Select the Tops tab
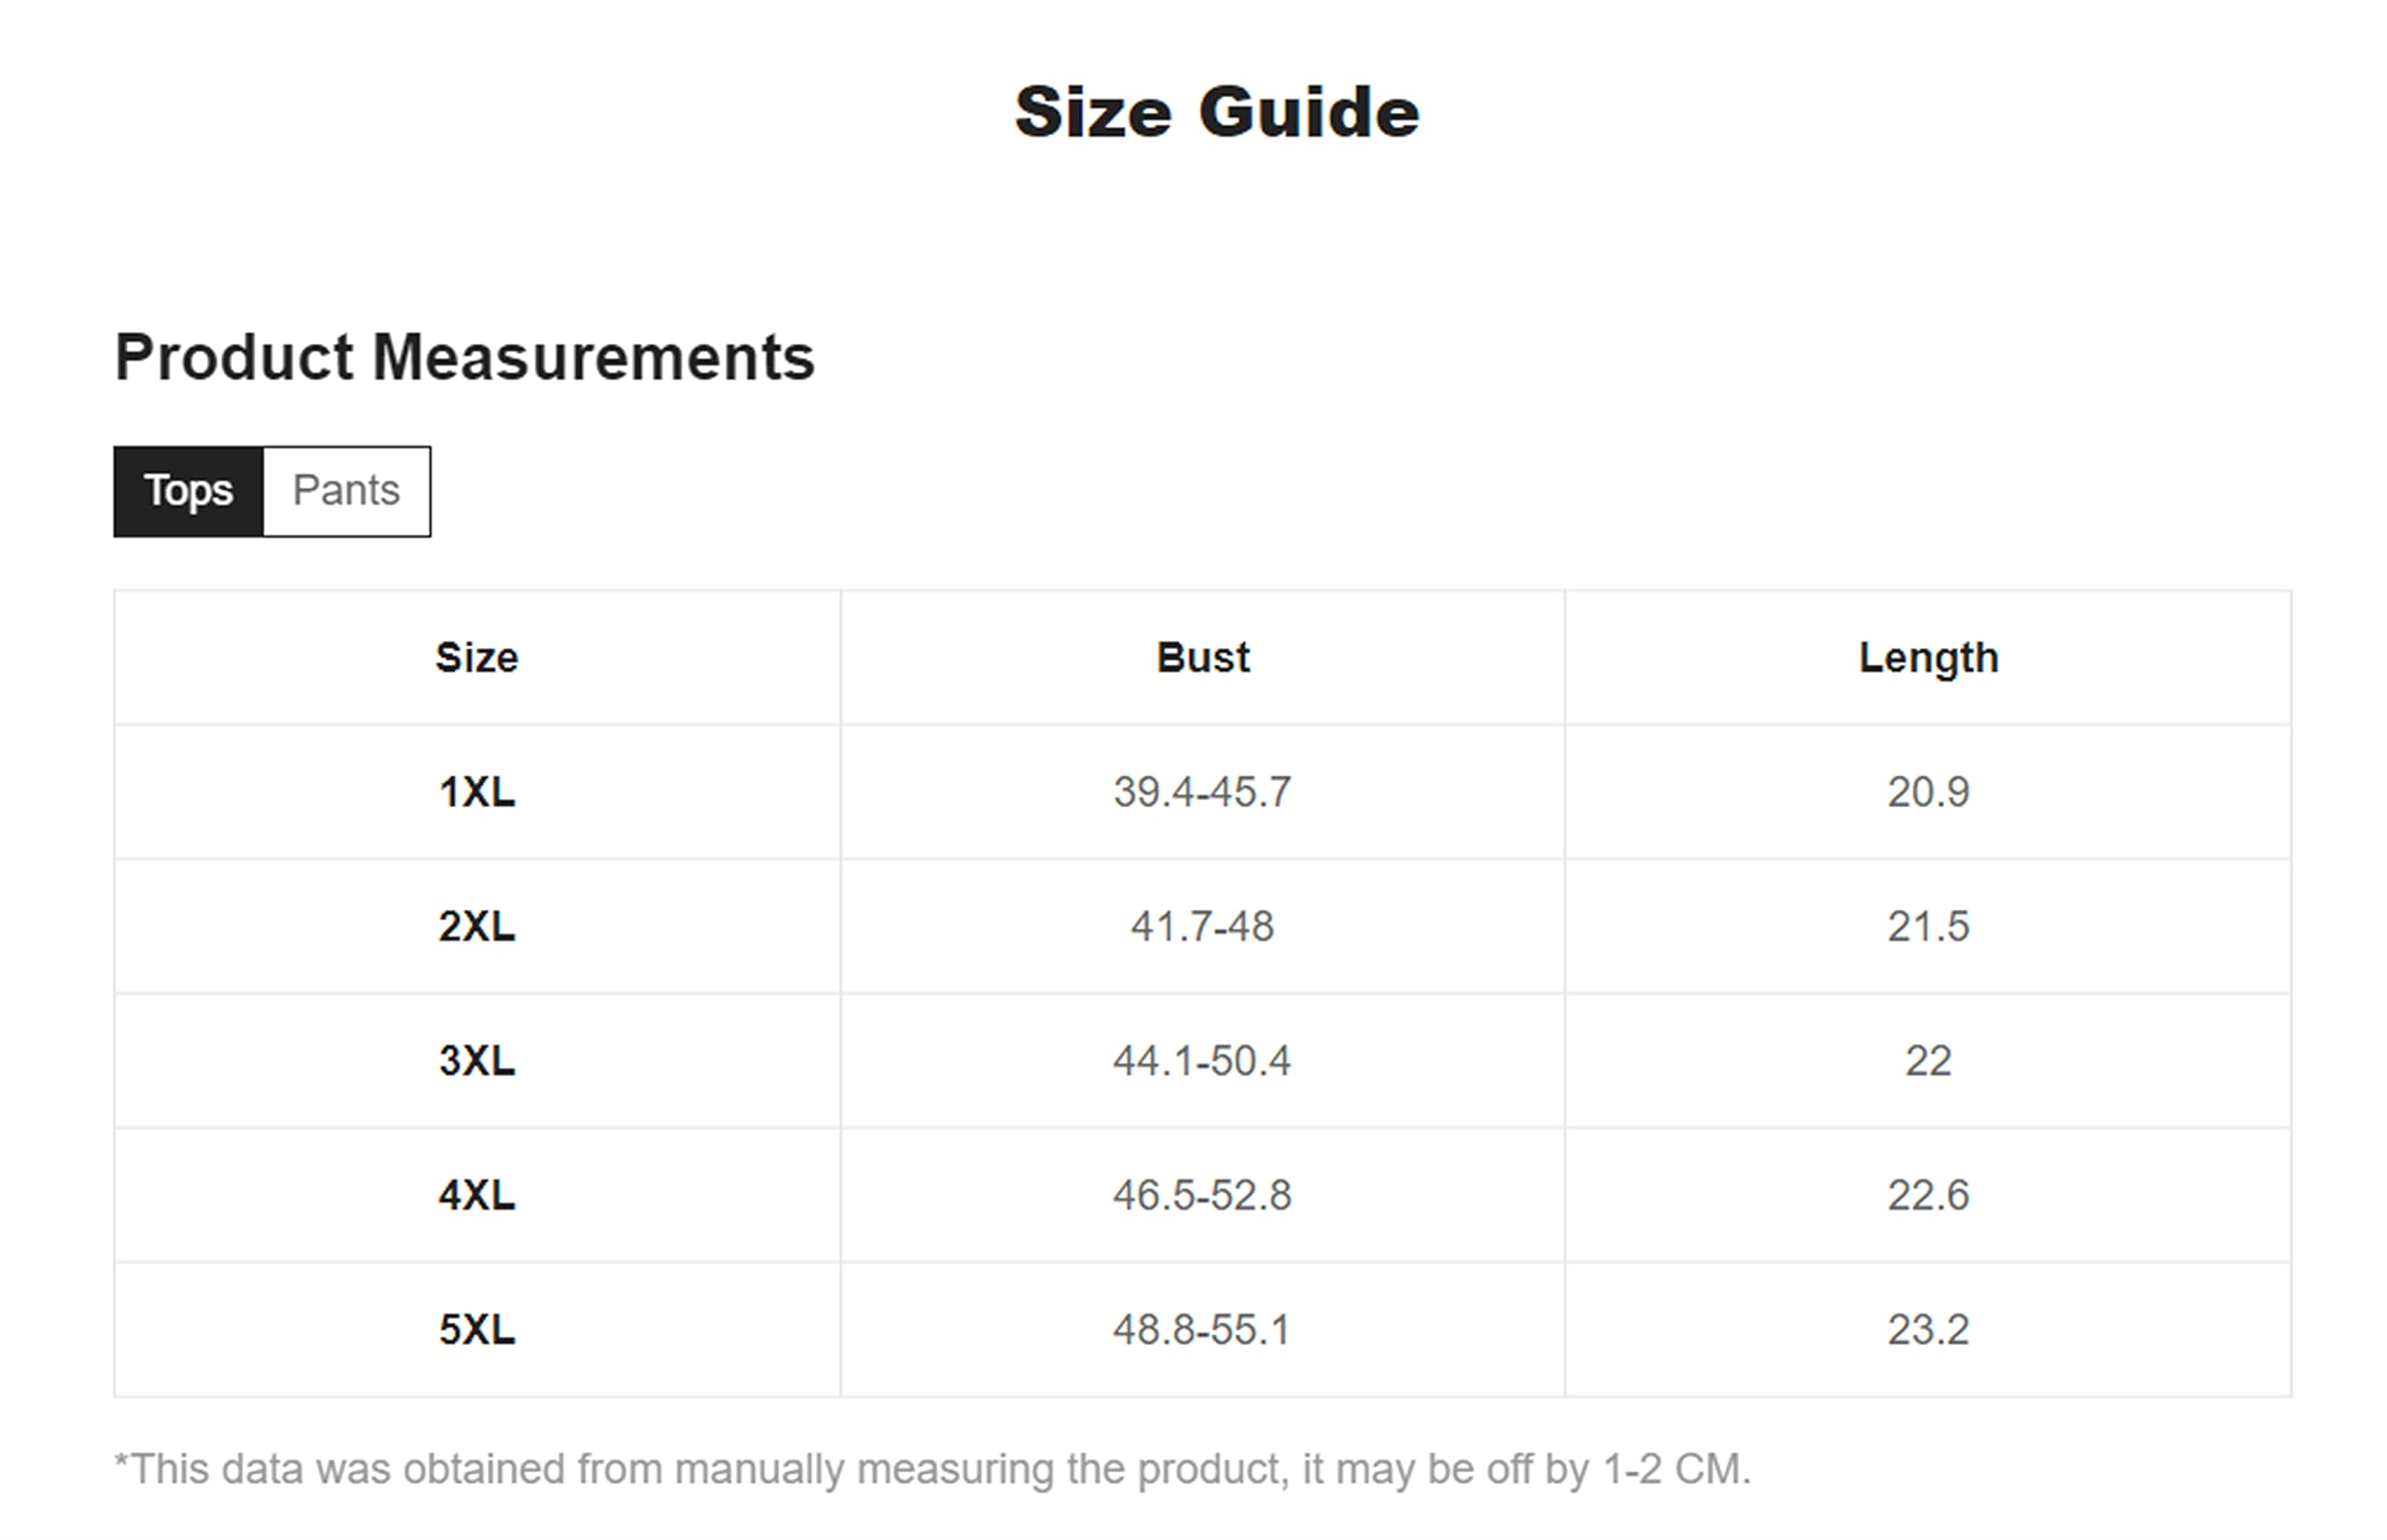Viewport: 2387px width, 1540px height. tap(189, 491)
